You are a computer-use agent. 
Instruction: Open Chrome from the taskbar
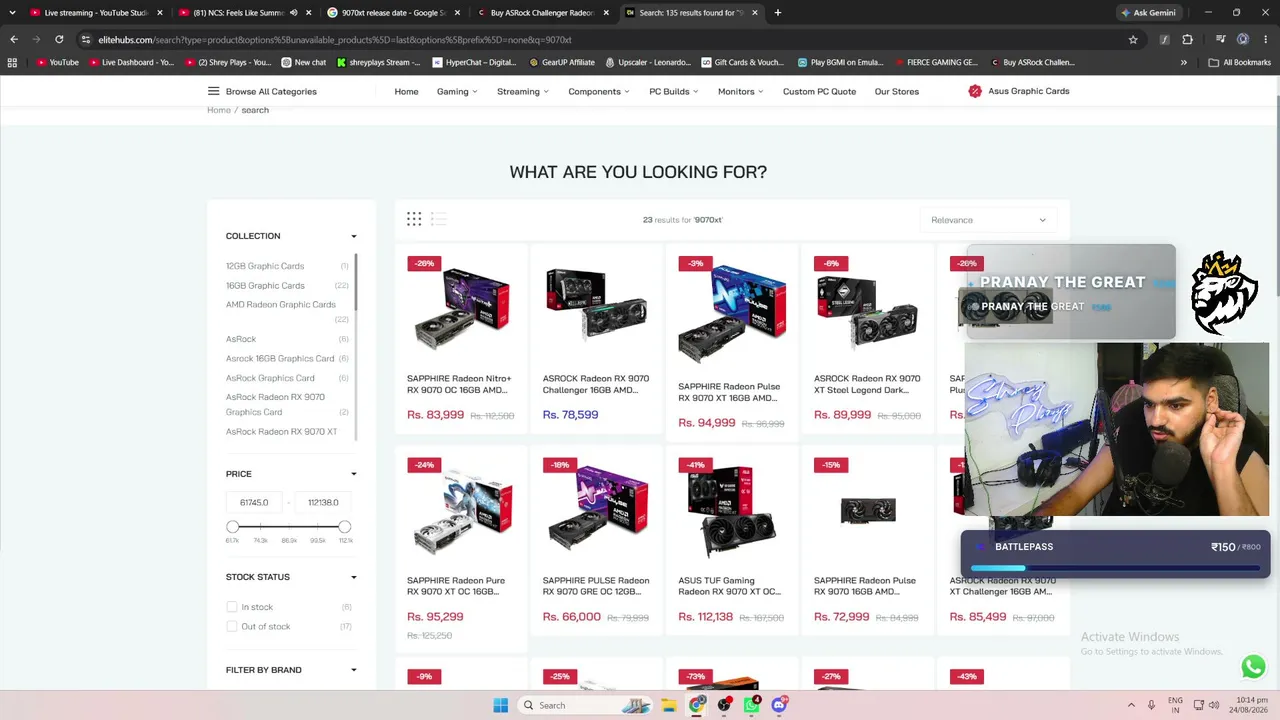click(697, 705)
